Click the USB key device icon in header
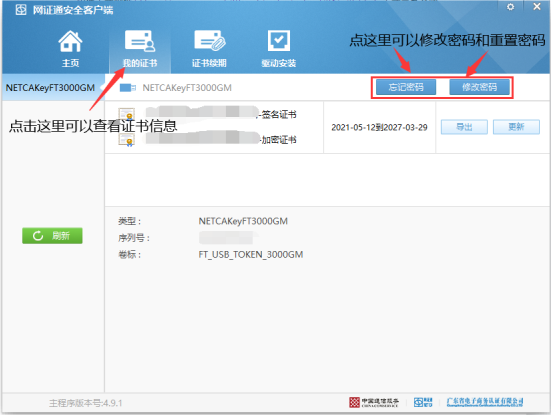The width and height of the screenshot is (551, 415). coord(128,87)
